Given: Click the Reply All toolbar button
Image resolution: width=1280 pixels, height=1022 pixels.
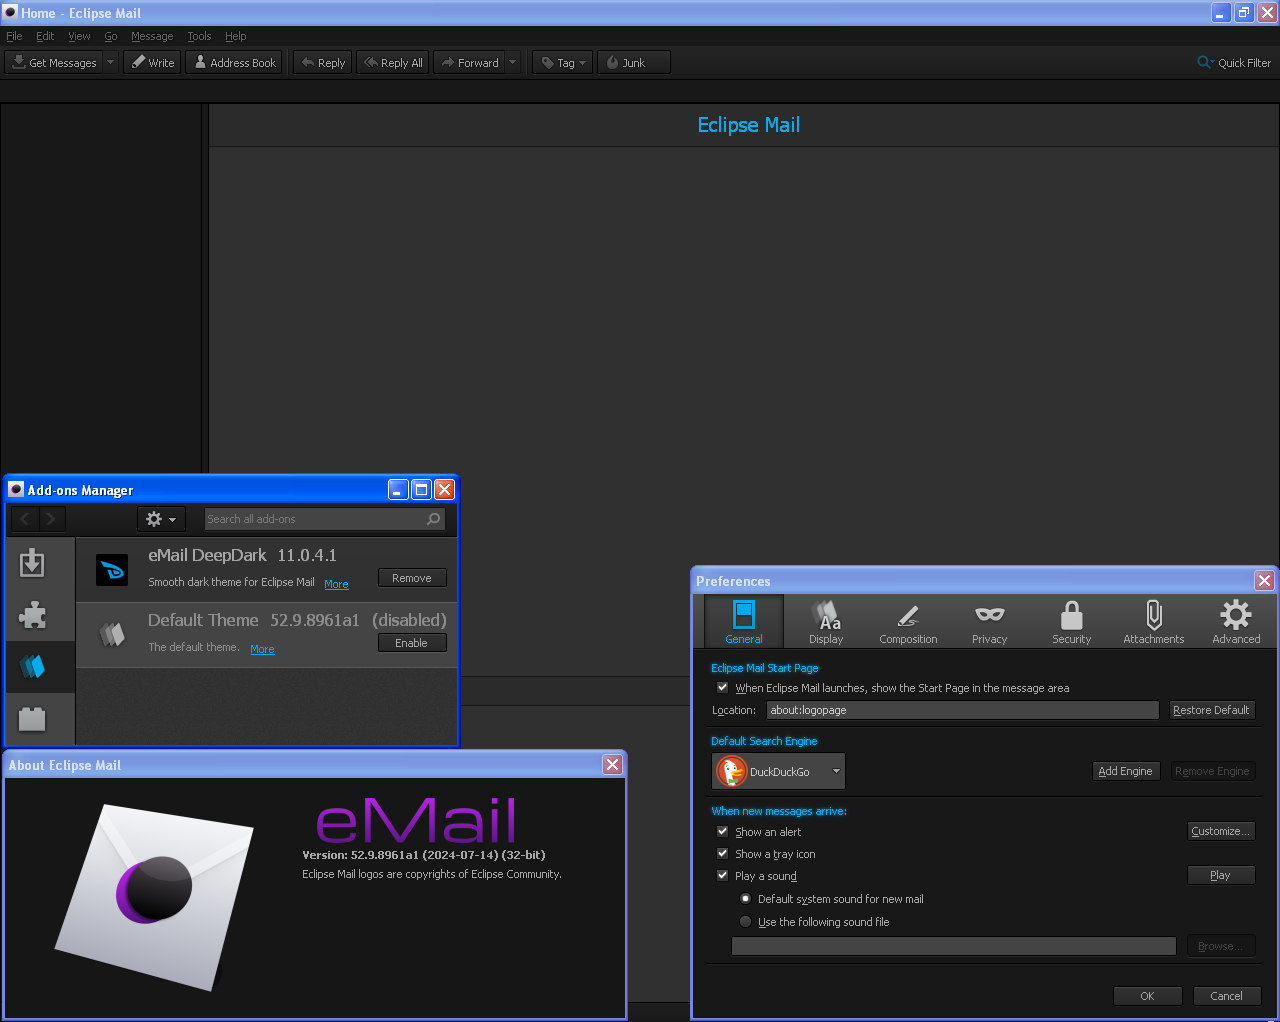Looking at the screenshot, I should [393, 62].
